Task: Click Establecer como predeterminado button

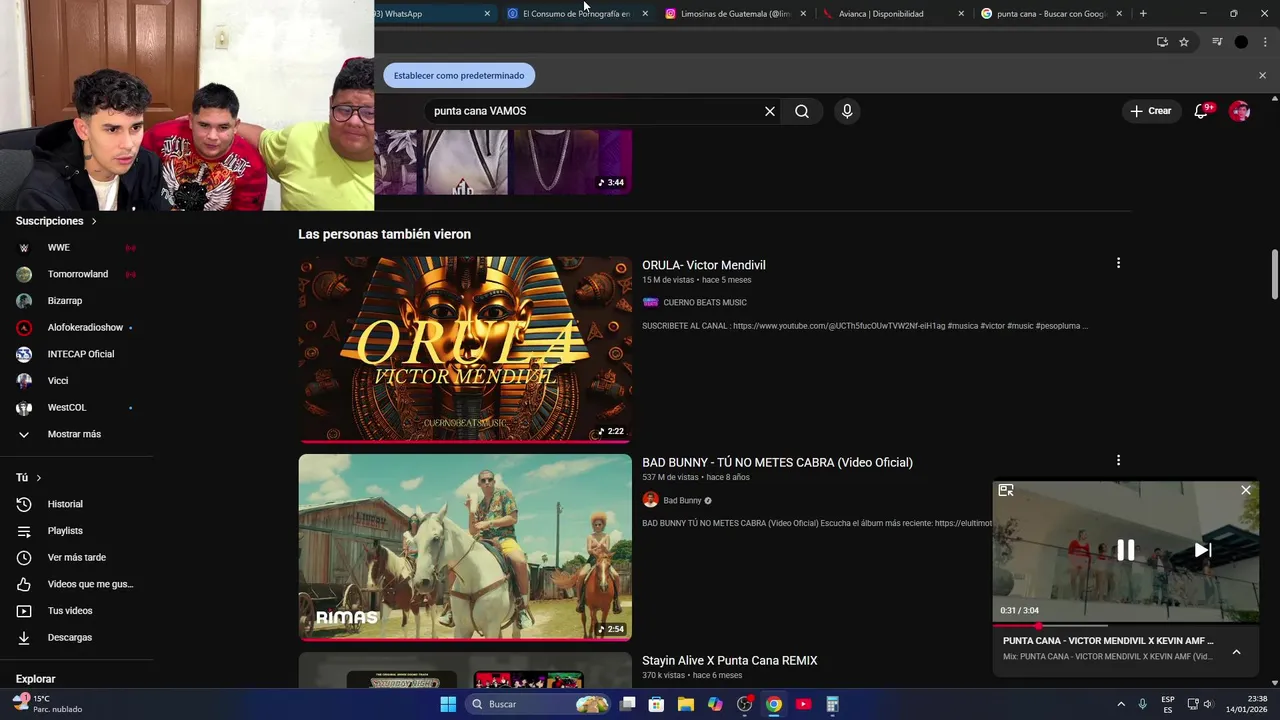Action: 459,75
